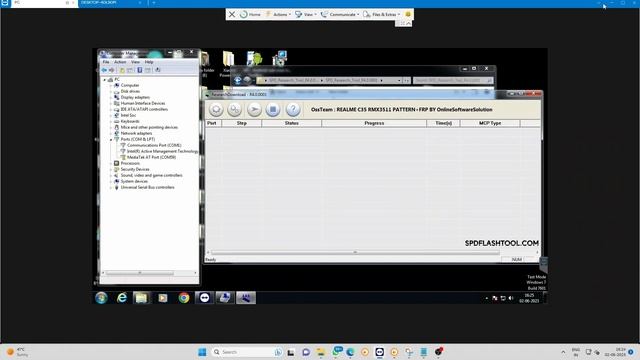
Task: Click Scan for hardware changes icon in Device Manager
Action: tap(158, 70)
